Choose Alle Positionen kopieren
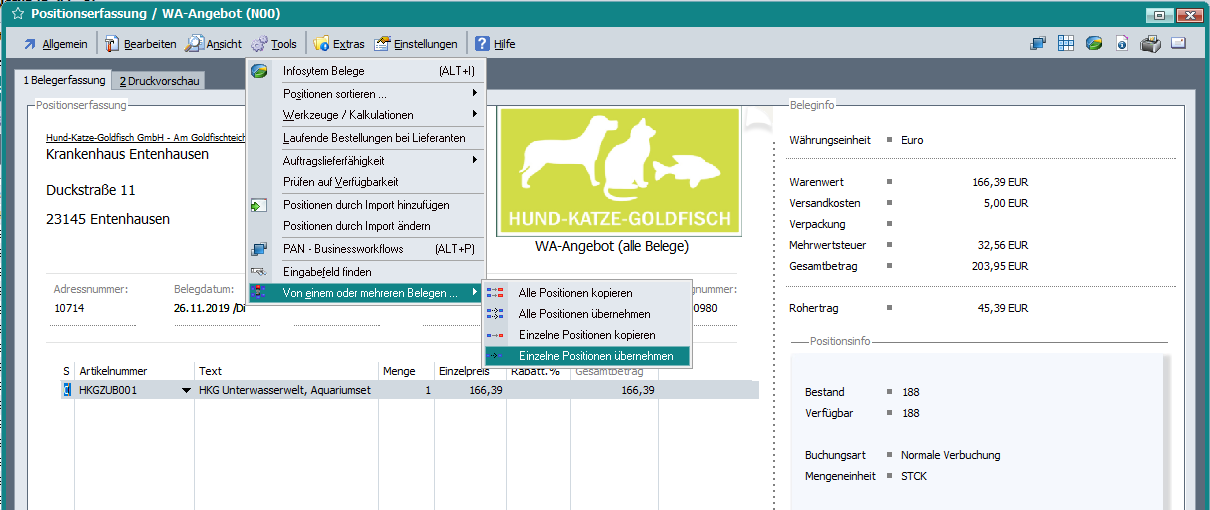Screen dimensions: 1210x510 (x=575, y=293)
